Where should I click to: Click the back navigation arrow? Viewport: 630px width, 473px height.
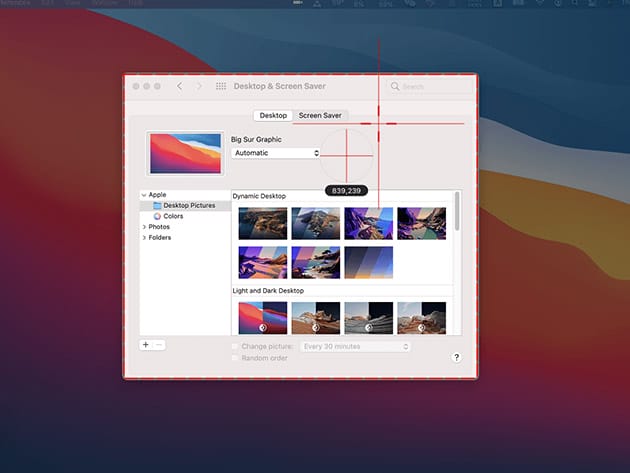point(179,87)
